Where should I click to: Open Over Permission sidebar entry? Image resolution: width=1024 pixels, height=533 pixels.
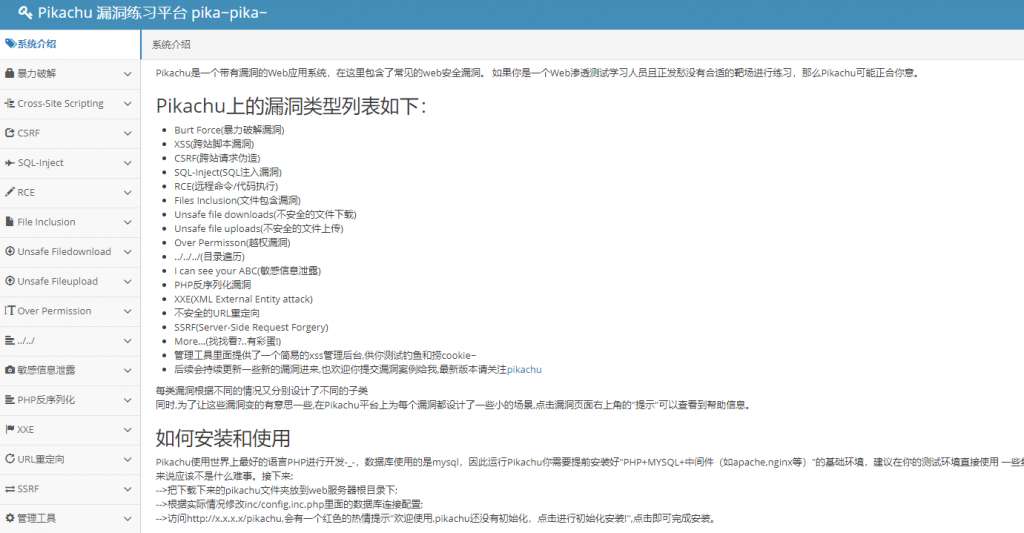[70, 311]
